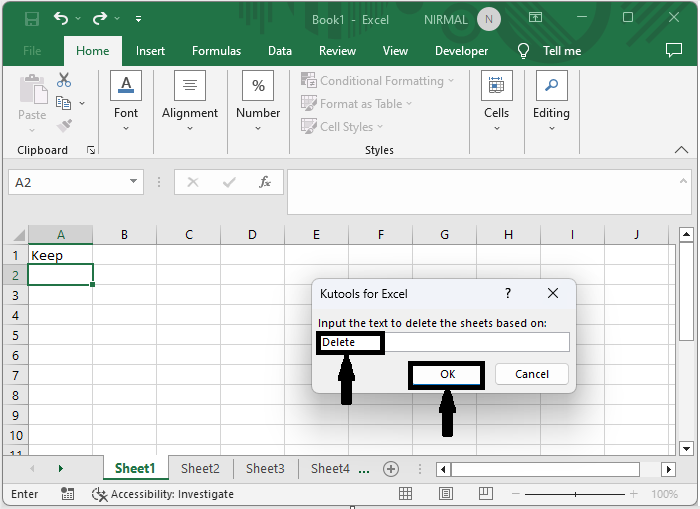
Task: Click Cancel in Kutools dialog
Action: (532, 374)
